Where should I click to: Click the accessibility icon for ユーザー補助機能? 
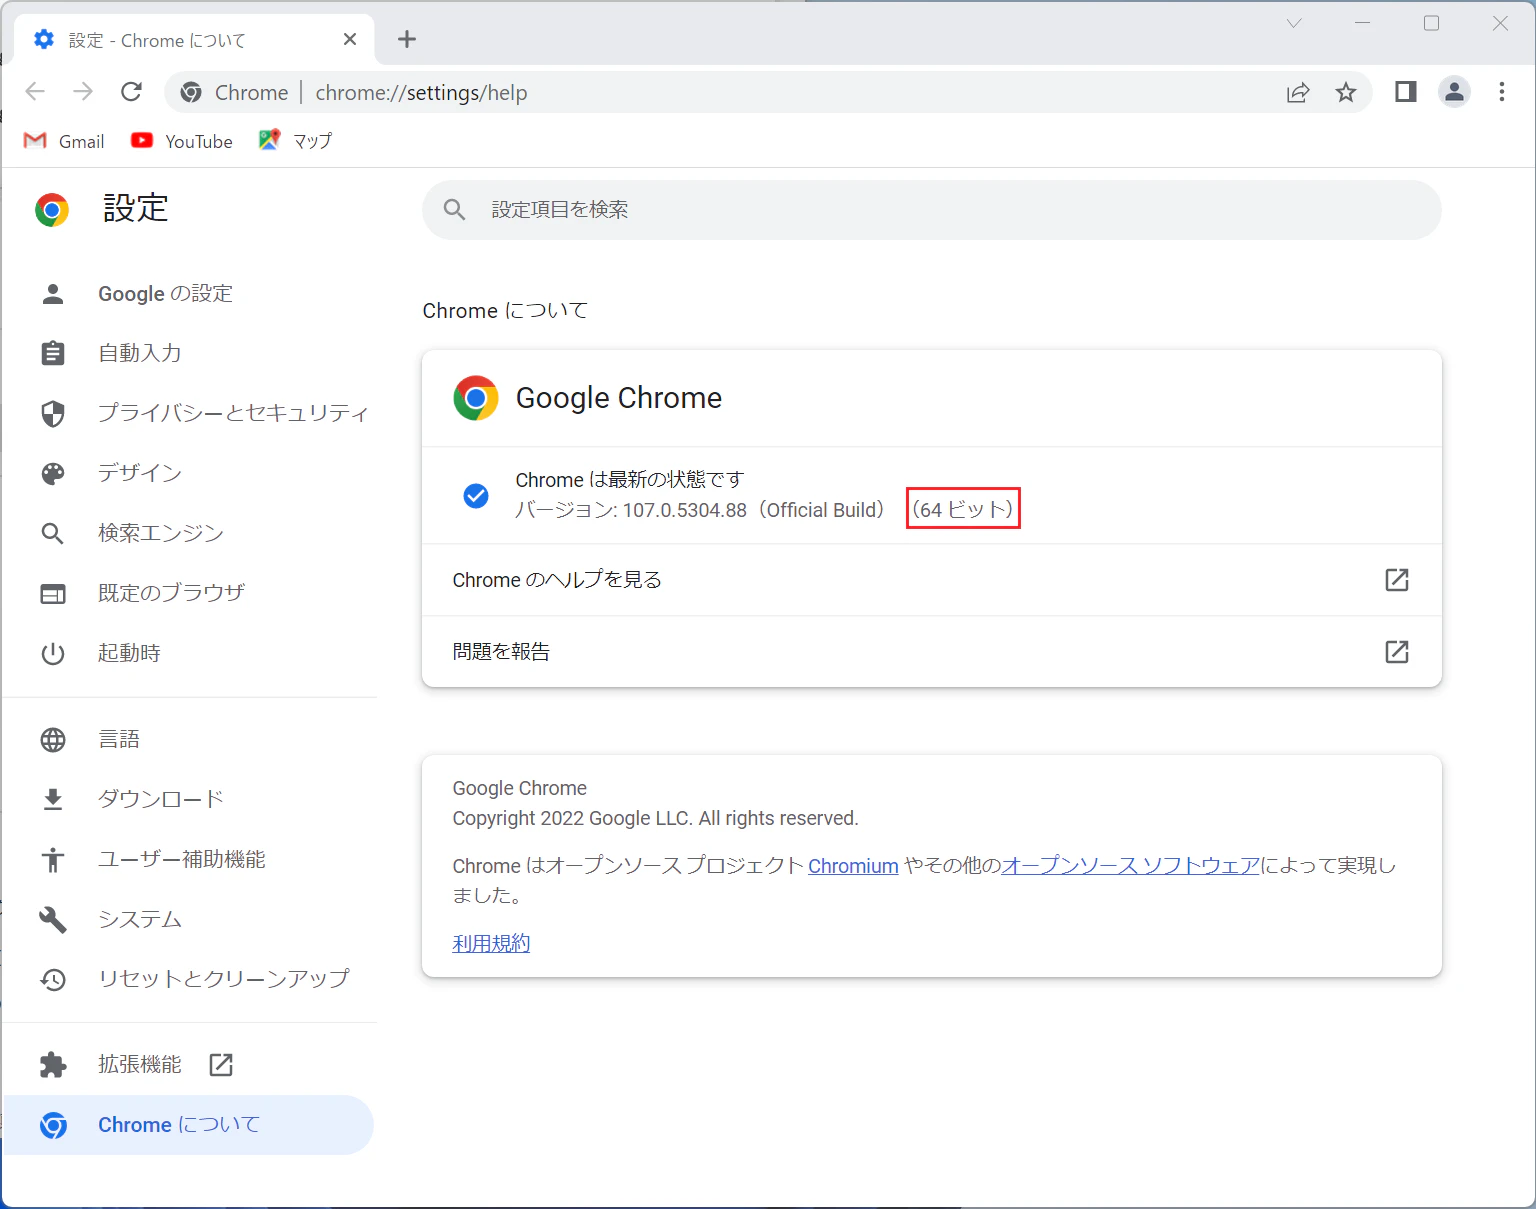[x=53, y=859]
